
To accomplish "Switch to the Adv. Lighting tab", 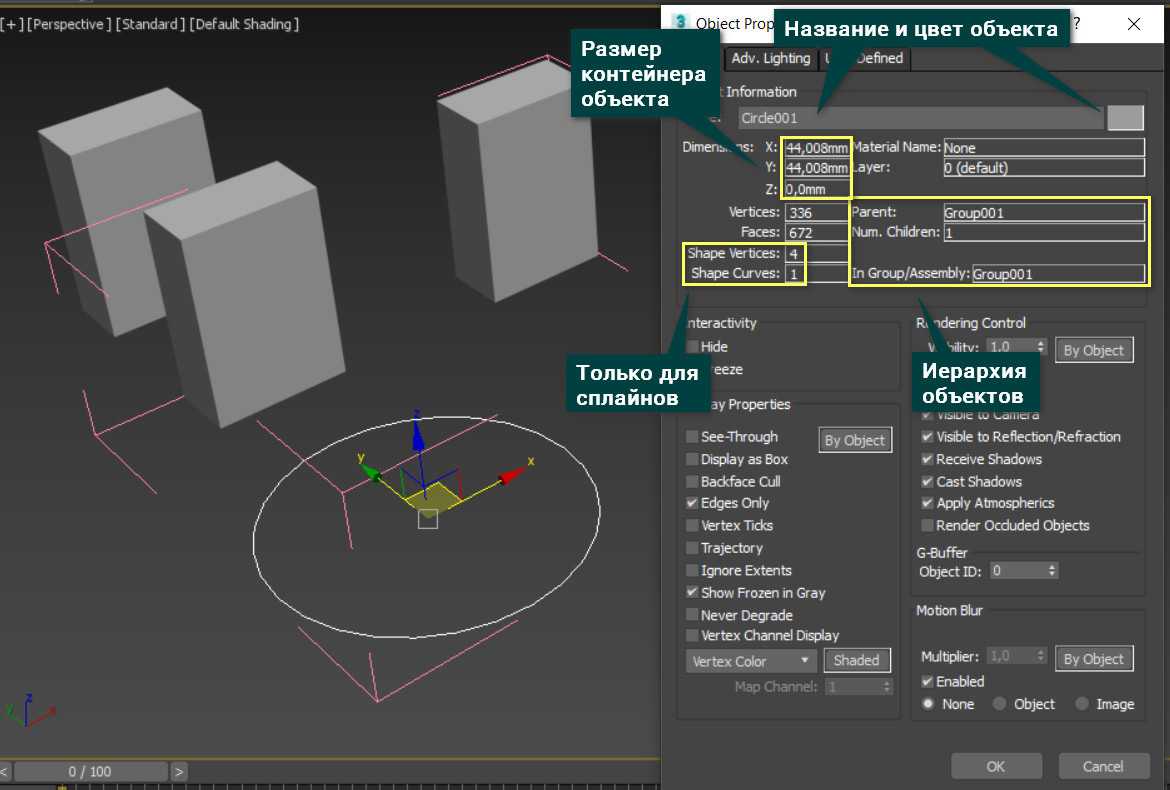I will pos(770,58).
